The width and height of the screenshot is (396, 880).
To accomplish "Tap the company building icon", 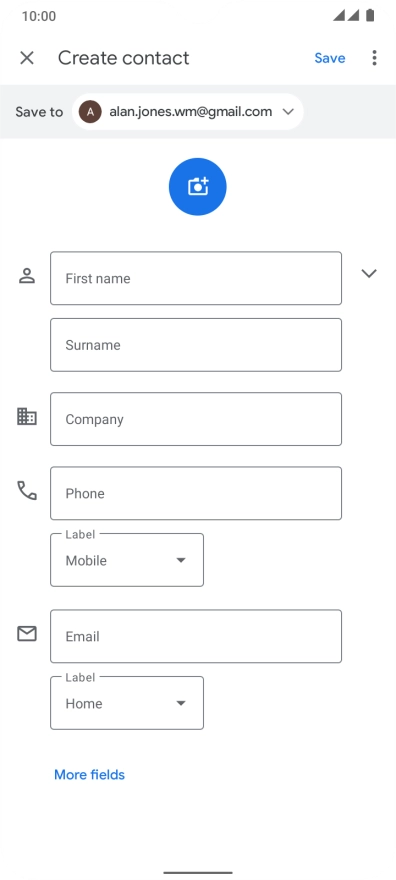I will click(x=27, y=416).
